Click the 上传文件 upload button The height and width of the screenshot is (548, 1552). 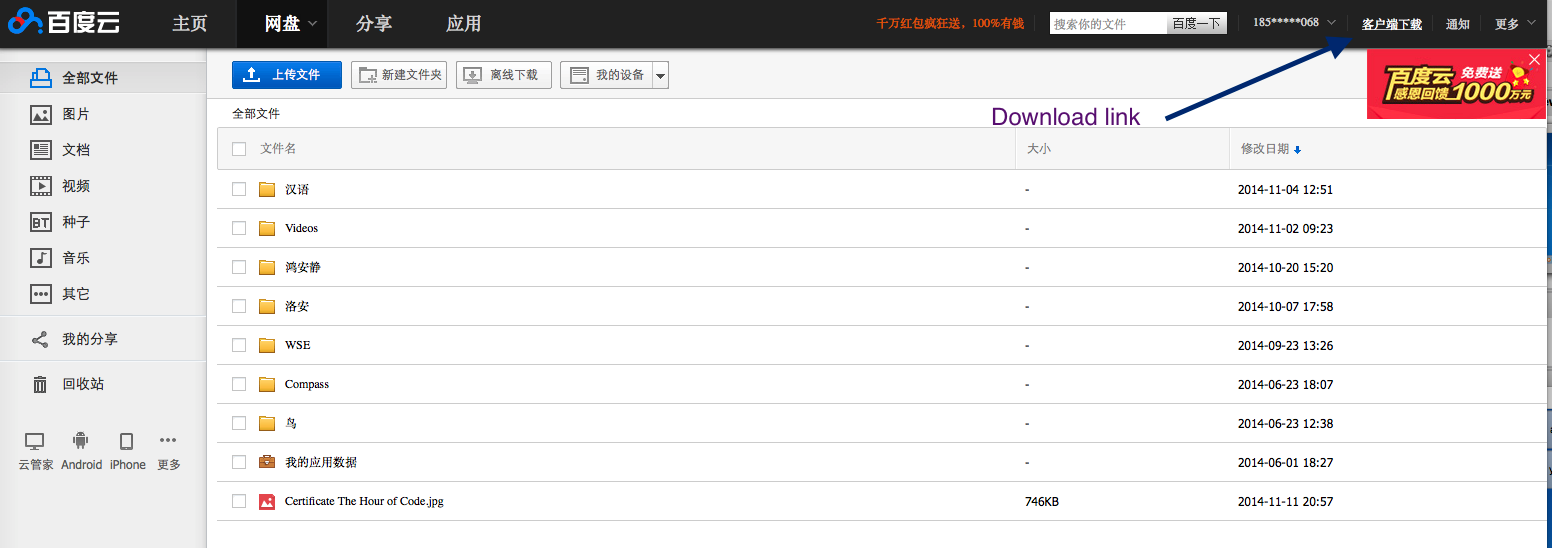[x=287, y=75]
